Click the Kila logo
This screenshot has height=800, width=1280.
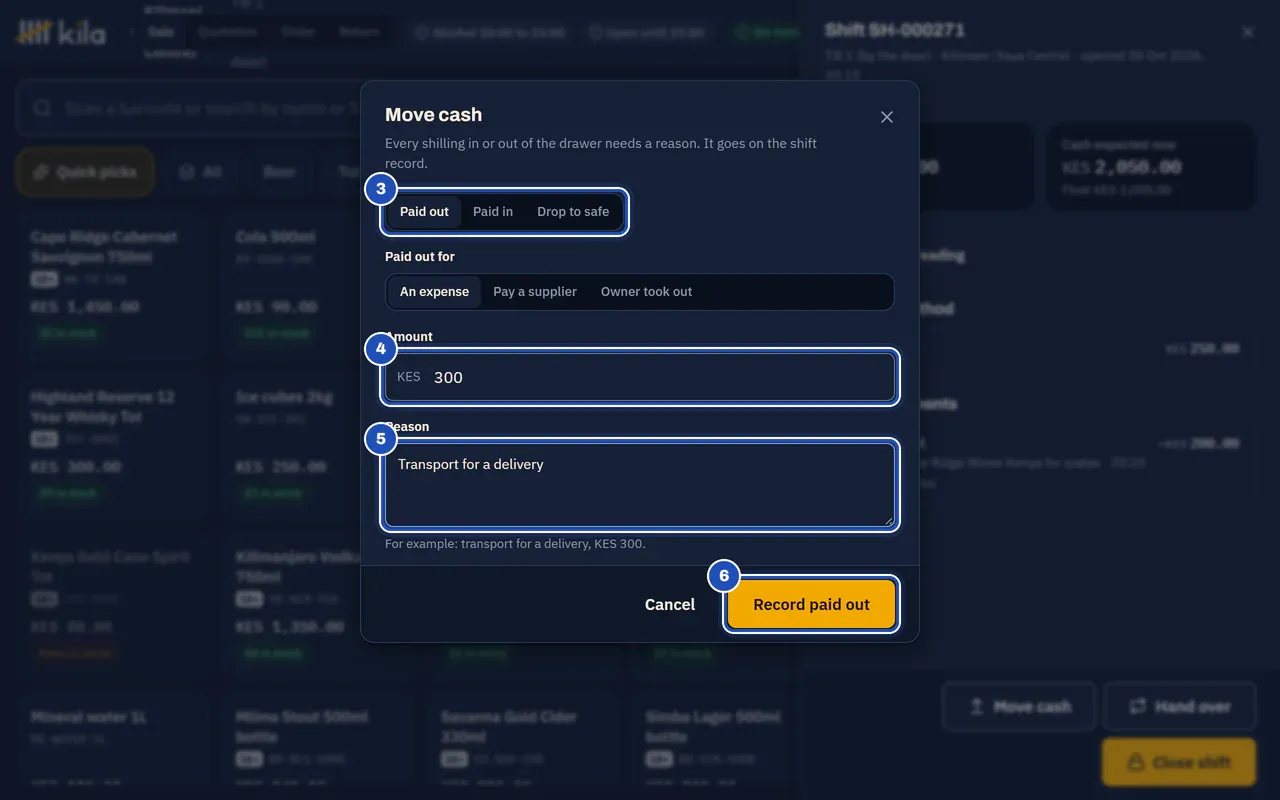tap(61, 33)
